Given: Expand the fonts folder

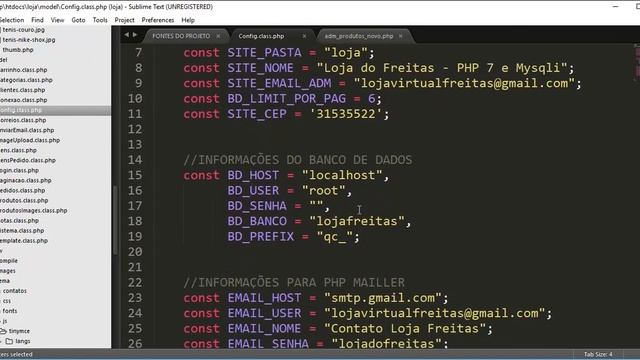Looking at the screenshot, I should coord(10,311).
